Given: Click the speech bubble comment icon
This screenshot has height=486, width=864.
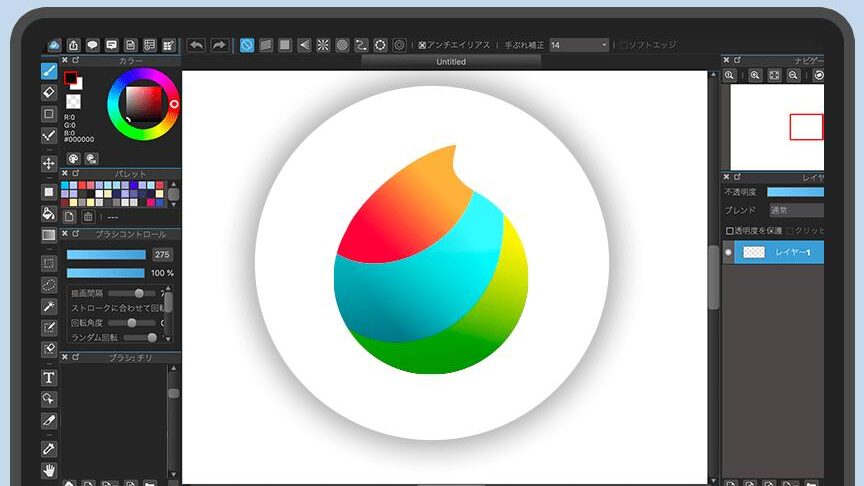Looking at the screenshot, I should 93,45.
